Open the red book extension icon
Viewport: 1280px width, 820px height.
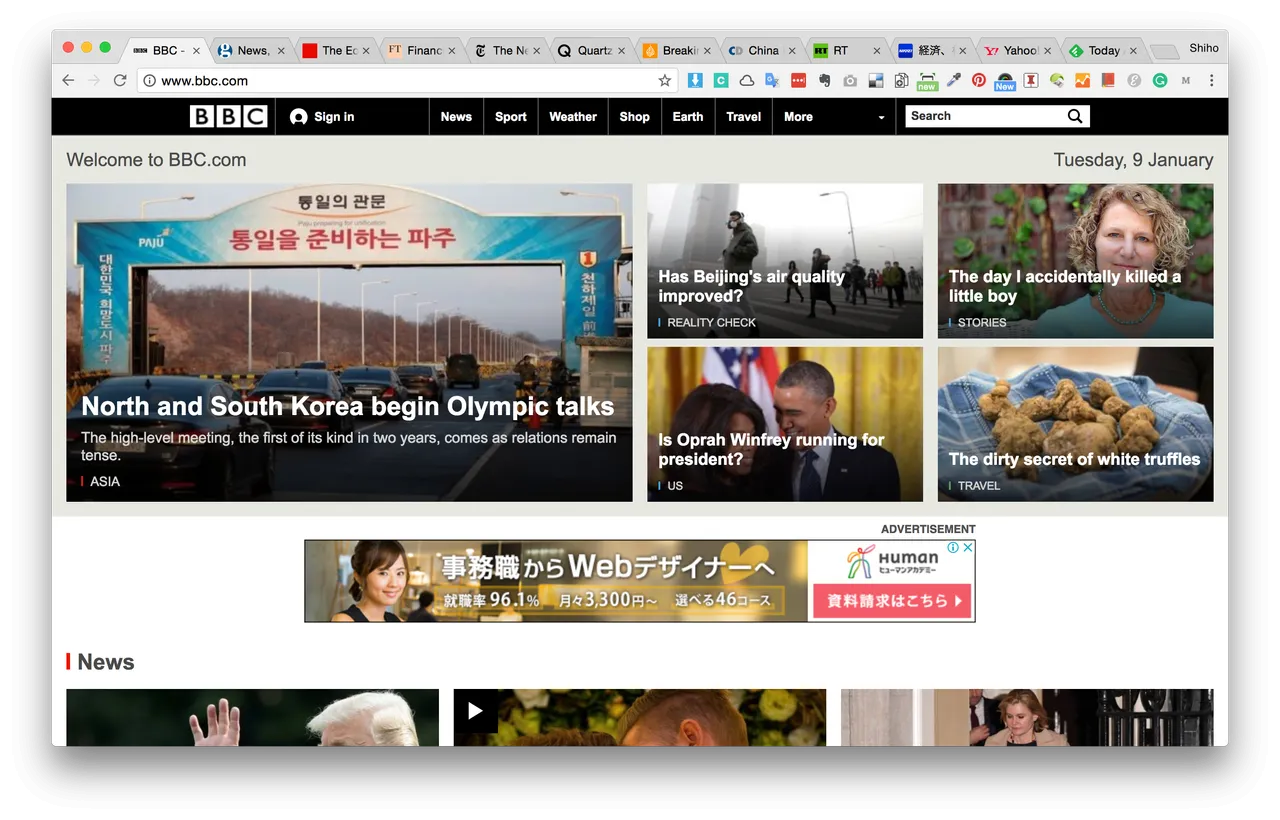pos(1108,80)
